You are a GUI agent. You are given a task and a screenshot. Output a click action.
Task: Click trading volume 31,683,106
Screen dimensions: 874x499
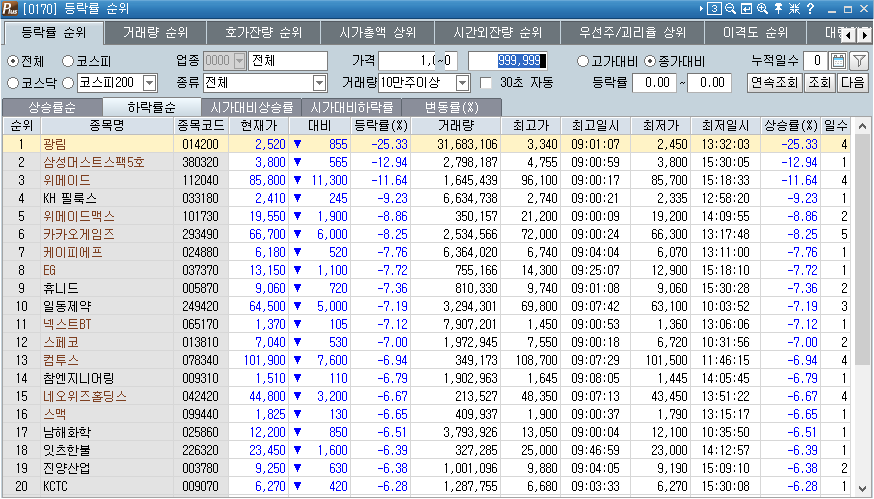tap(467, 144)
